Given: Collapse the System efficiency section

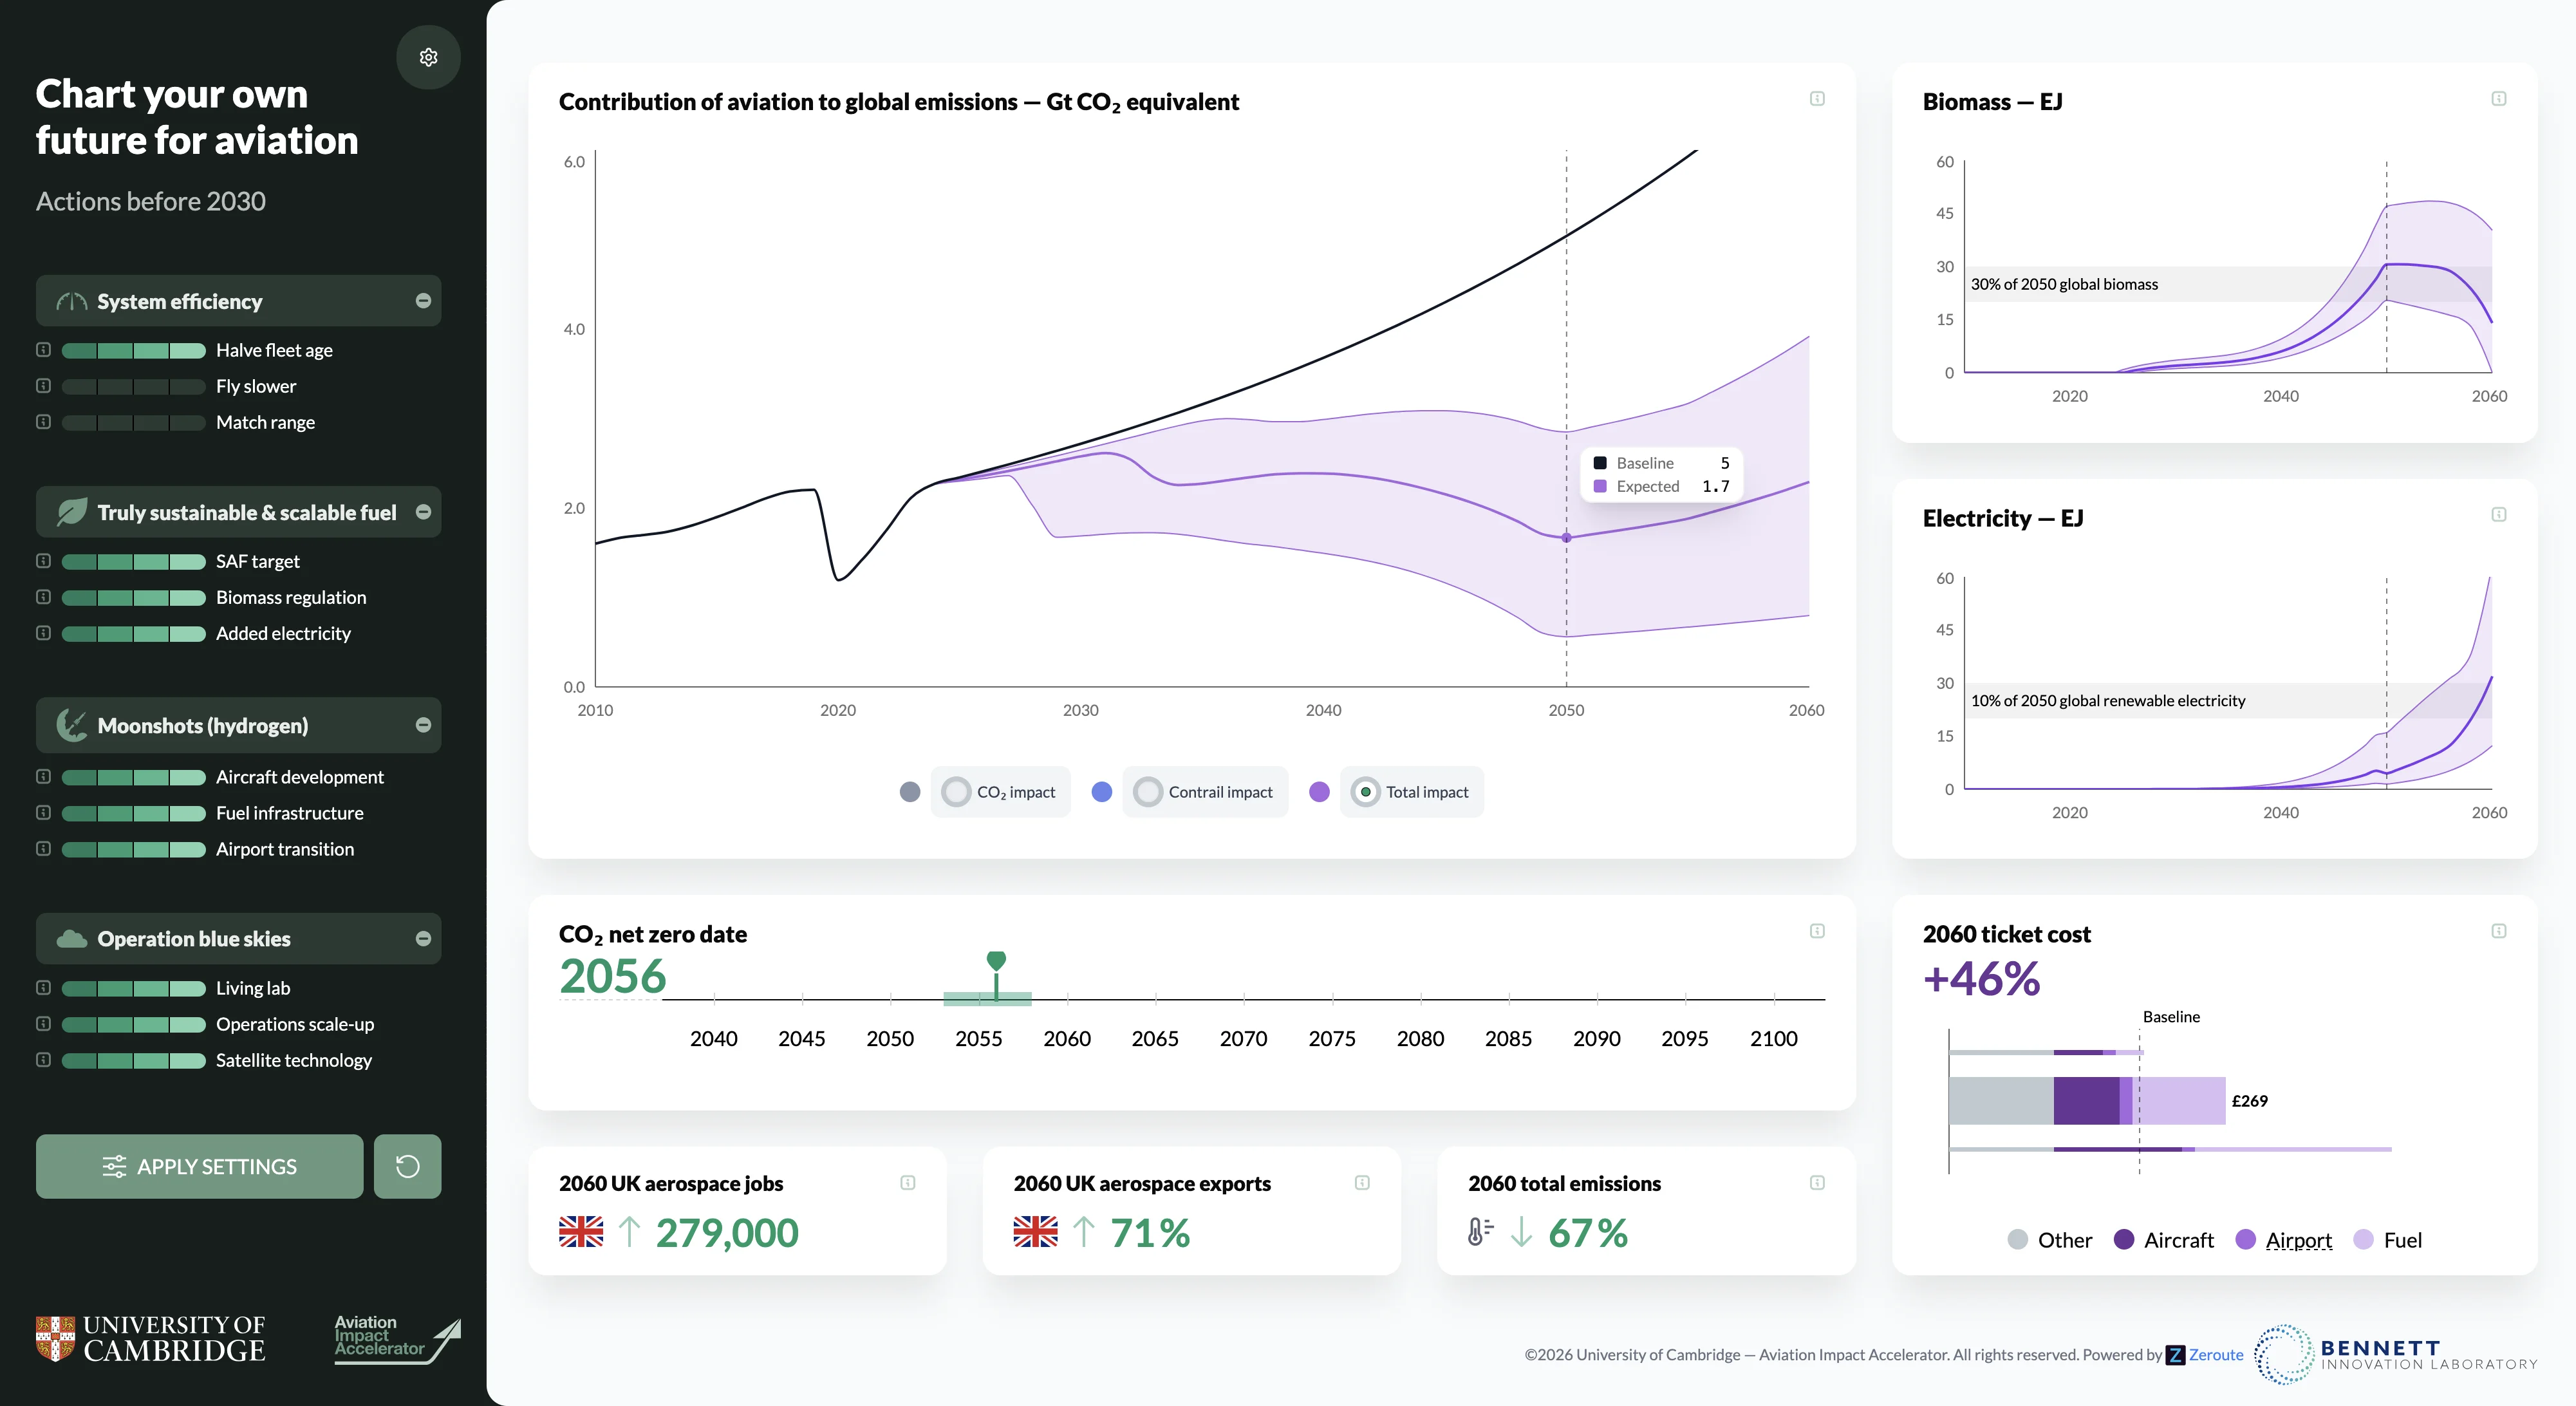Looking at the screenshot, I should pyautogui.click(x=423, y=301).
